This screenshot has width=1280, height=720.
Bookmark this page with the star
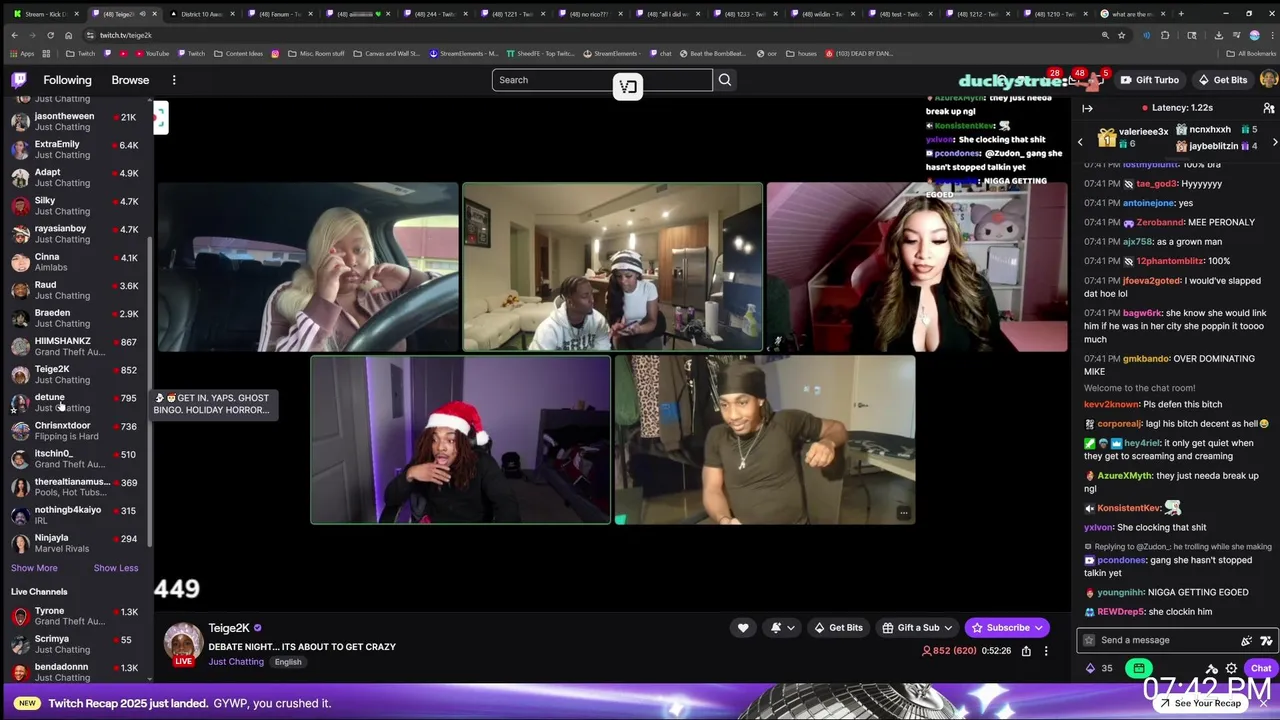pyautogui.click(x=1121, y=35)
